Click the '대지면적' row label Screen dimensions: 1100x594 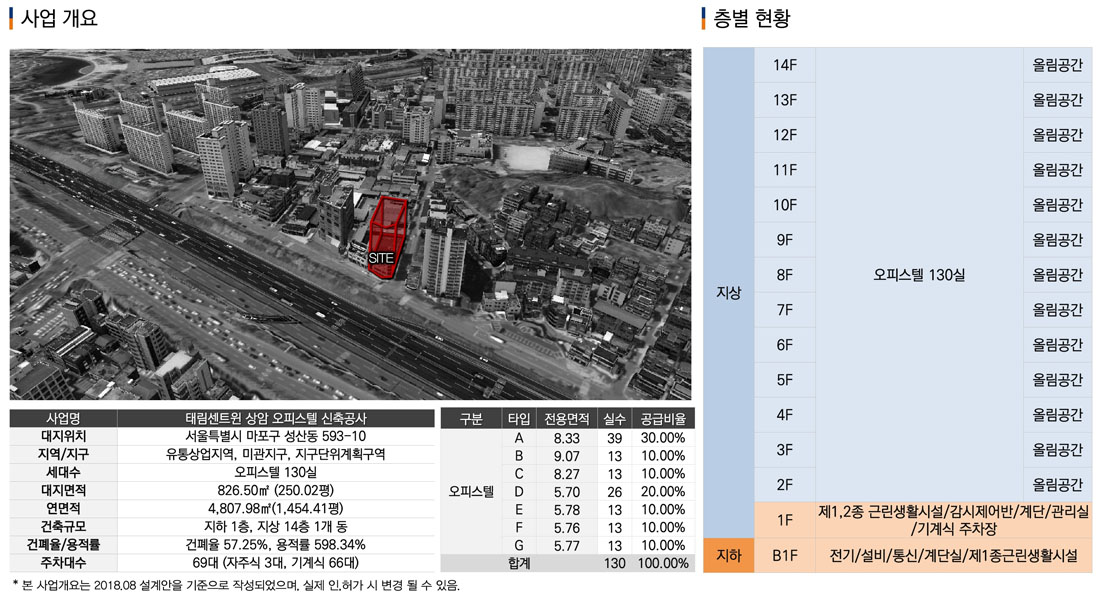63,490
